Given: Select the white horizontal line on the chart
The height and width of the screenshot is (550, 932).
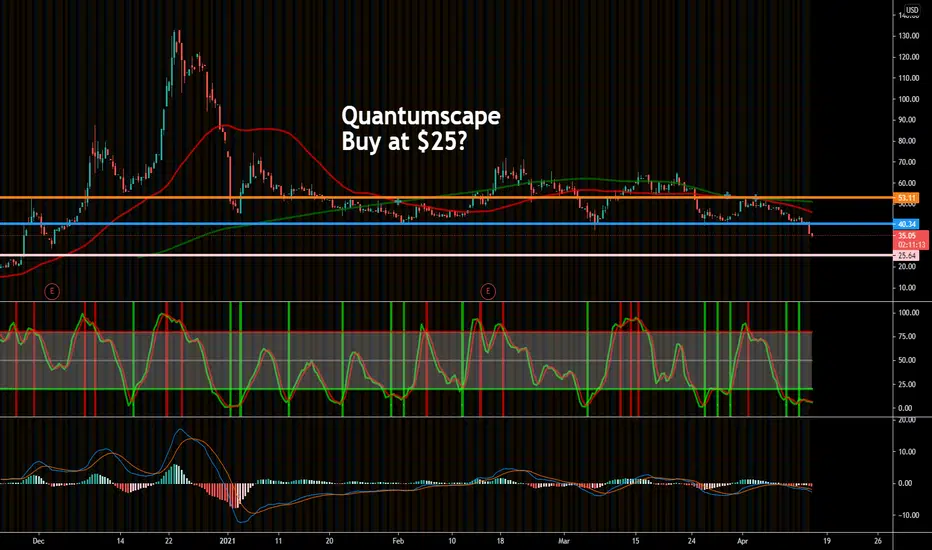Looking at the screenshot, I should pyautogui.click(x=446, y=256).
